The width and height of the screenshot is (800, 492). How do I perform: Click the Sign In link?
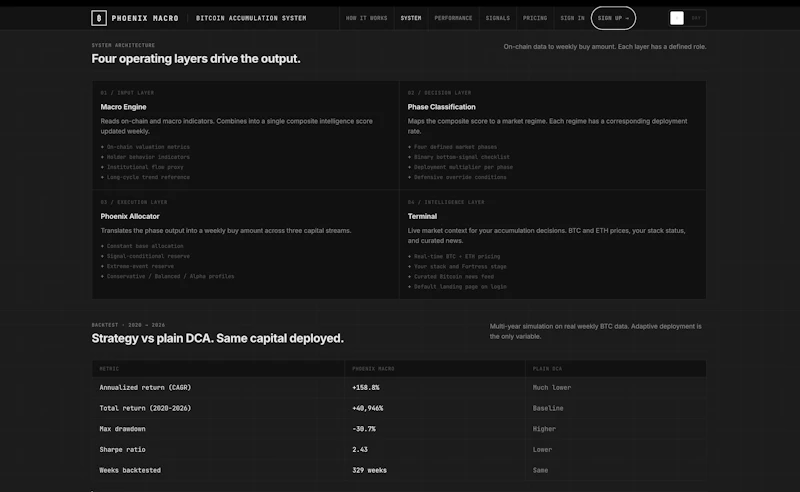[x=572, y=18]
